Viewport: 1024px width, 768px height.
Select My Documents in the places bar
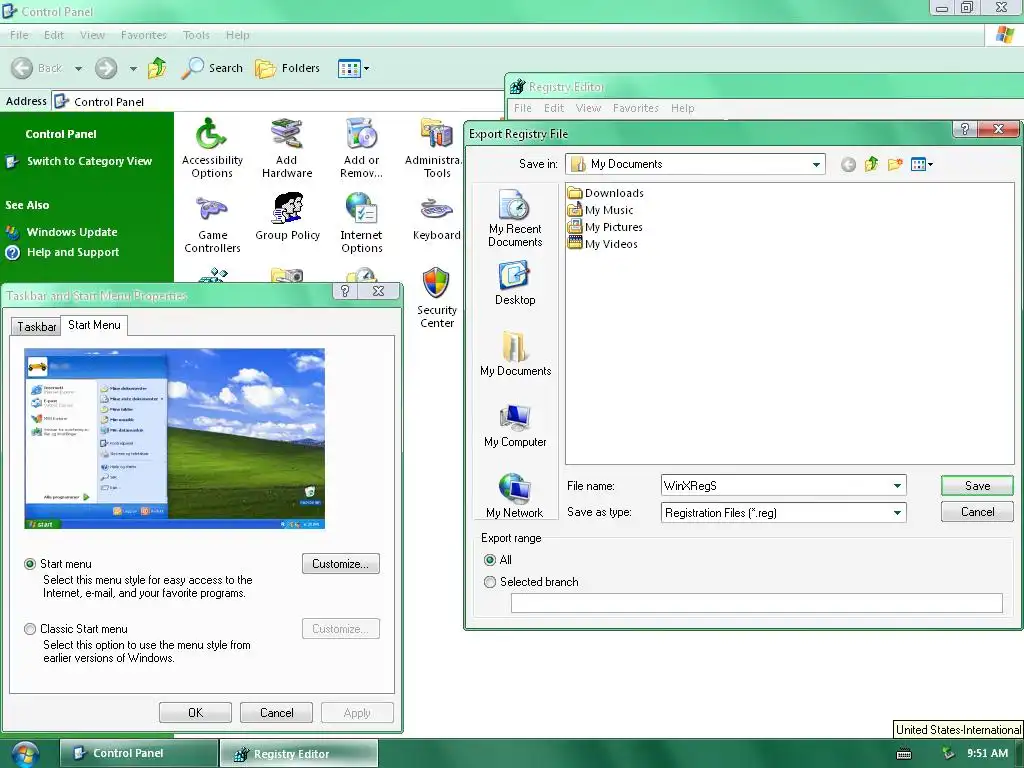(515, 354)
